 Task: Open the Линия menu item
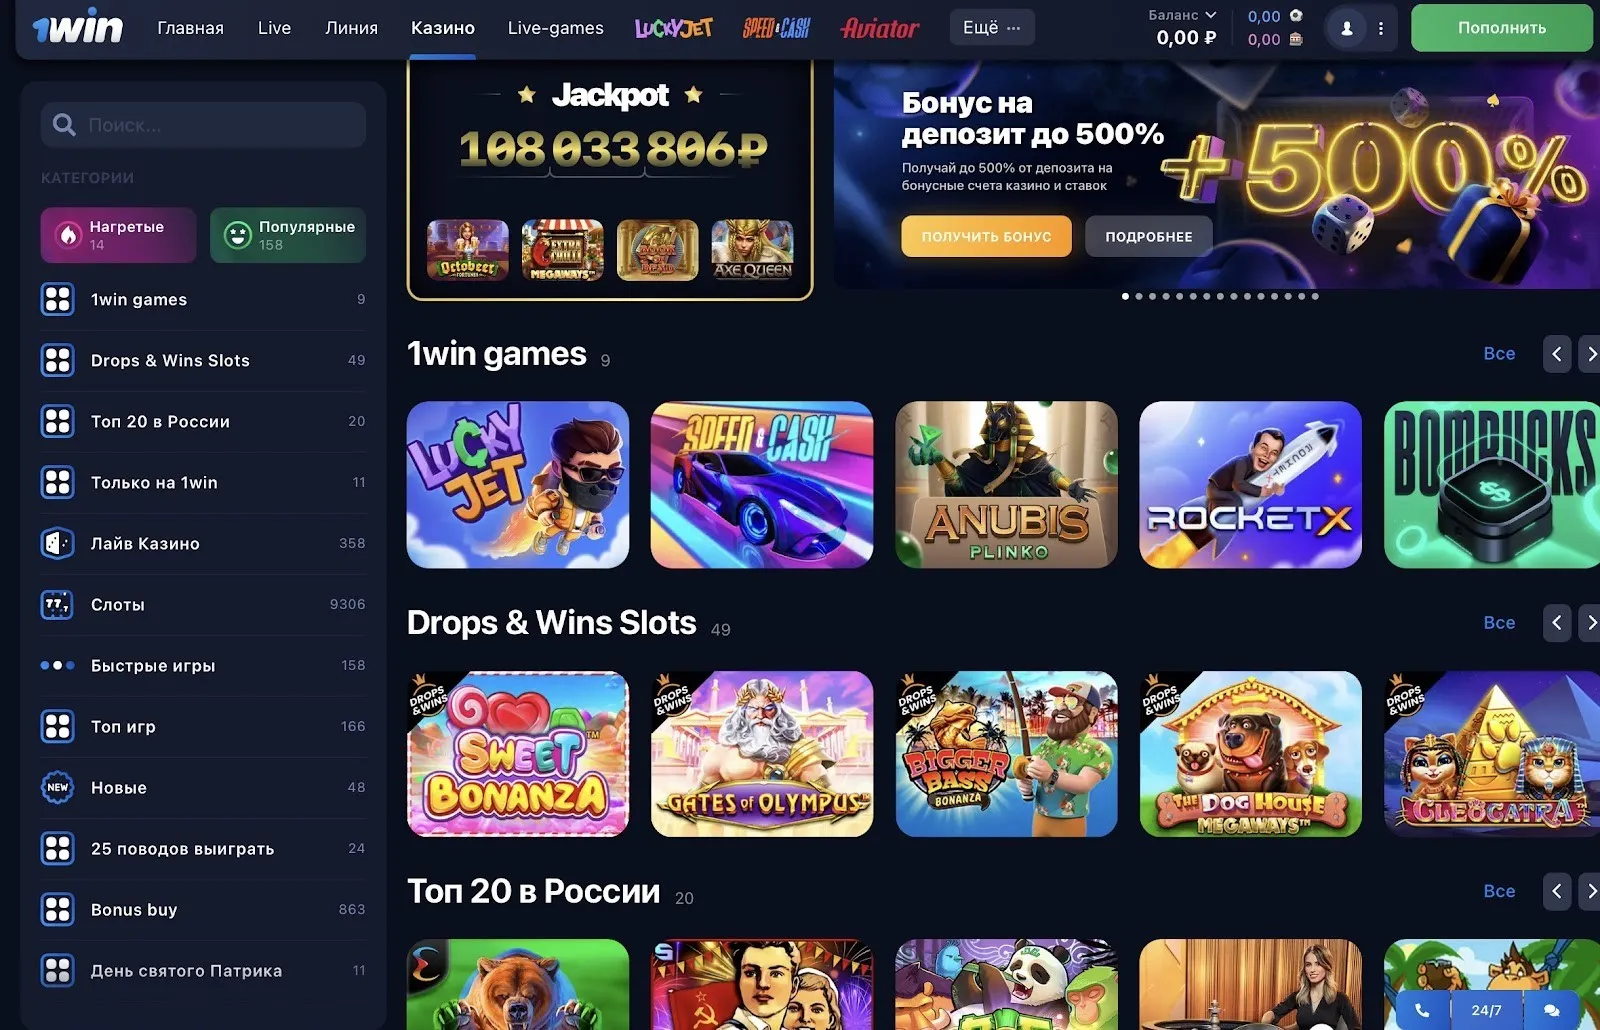coord(351,28)
